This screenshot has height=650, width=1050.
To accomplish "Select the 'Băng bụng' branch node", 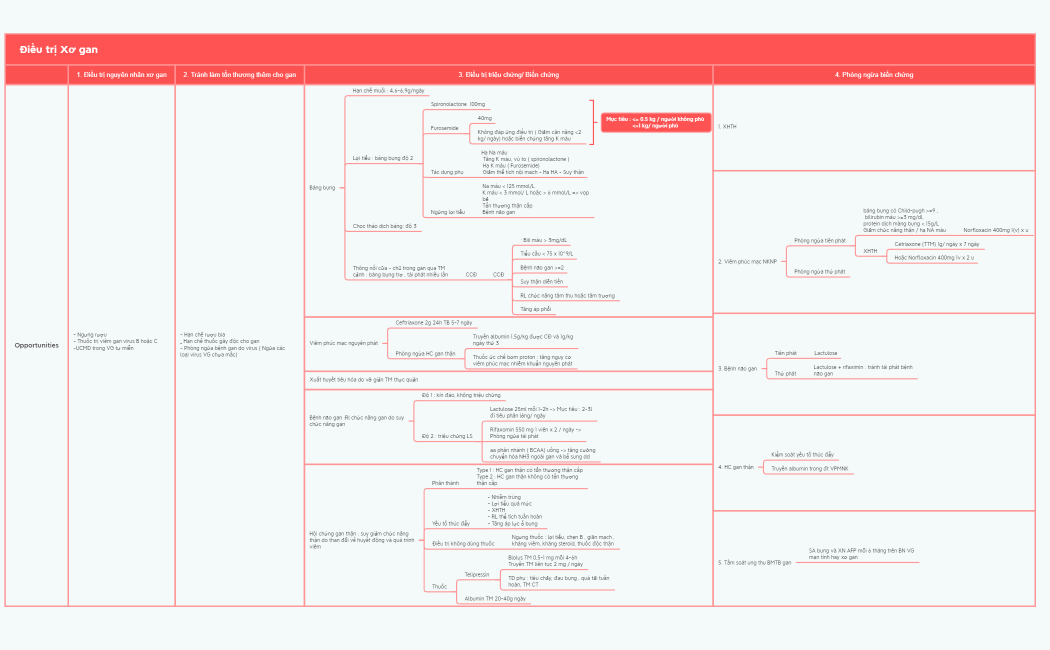I will [x=322, y=188].
